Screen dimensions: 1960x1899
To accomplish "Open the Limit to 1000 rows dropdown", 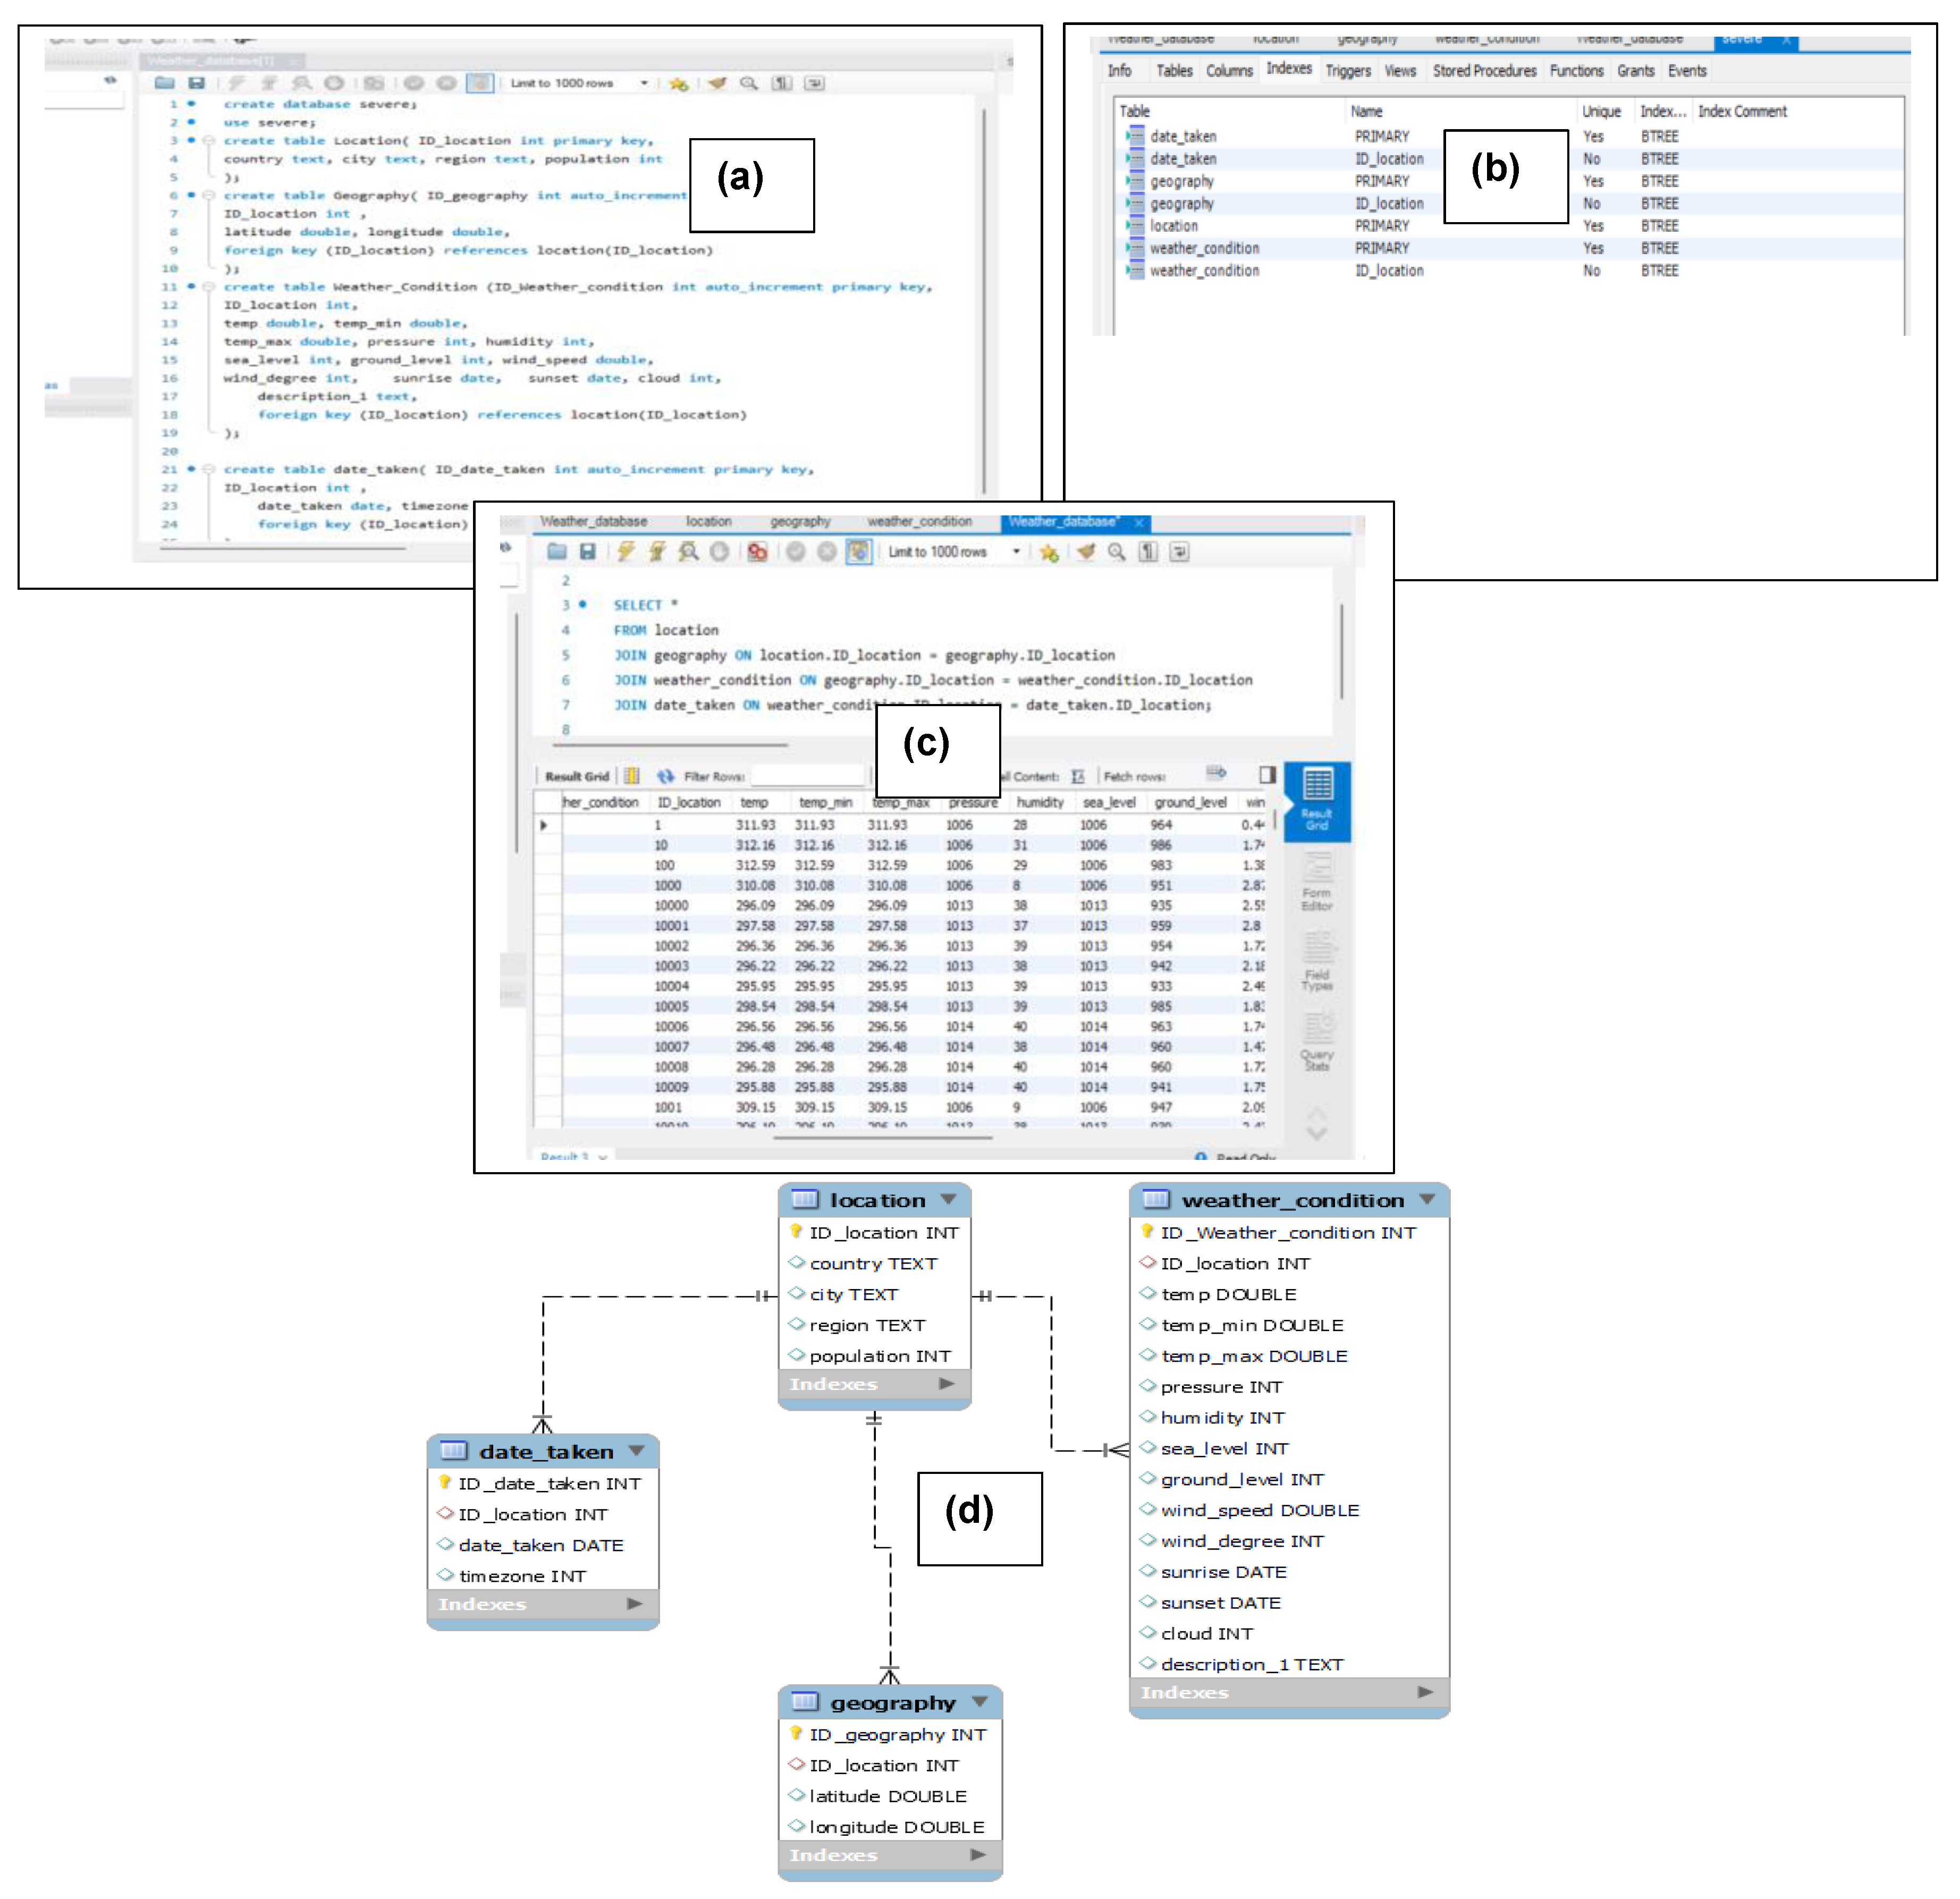I will pyautogui.click(x=1017, y=552).
